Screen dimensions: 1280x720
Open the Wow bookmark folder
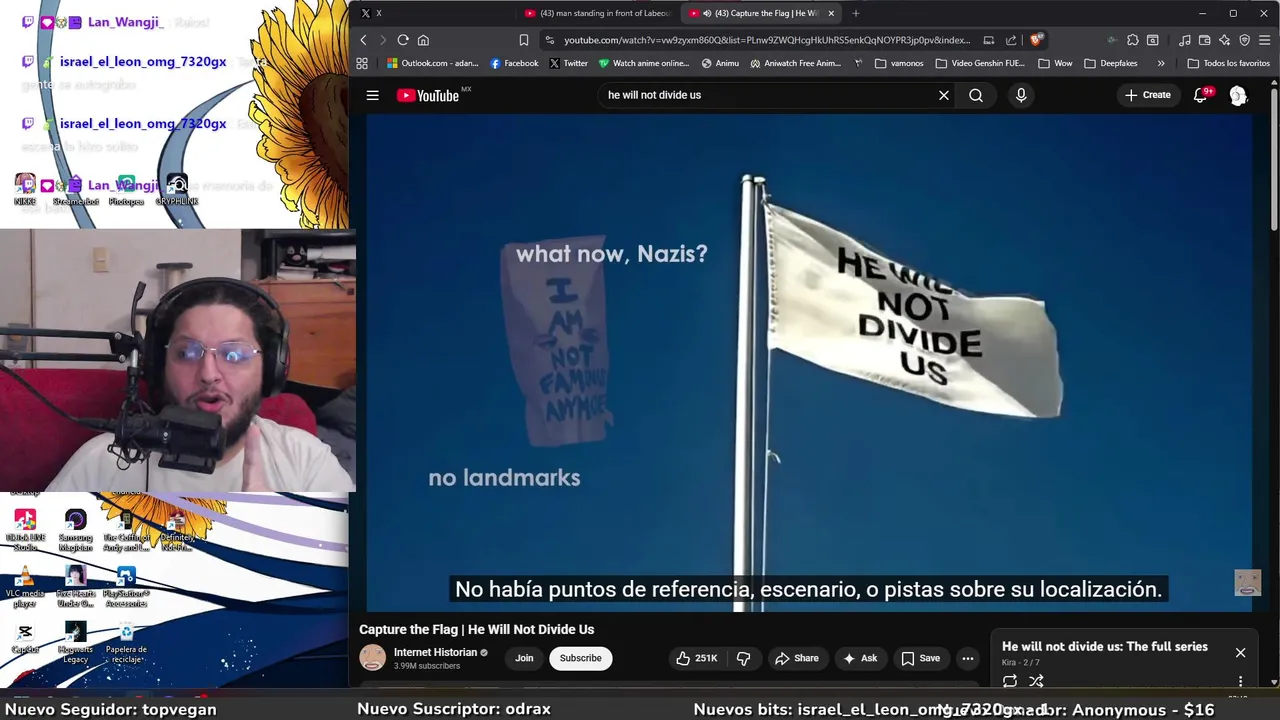[1055, 63]
